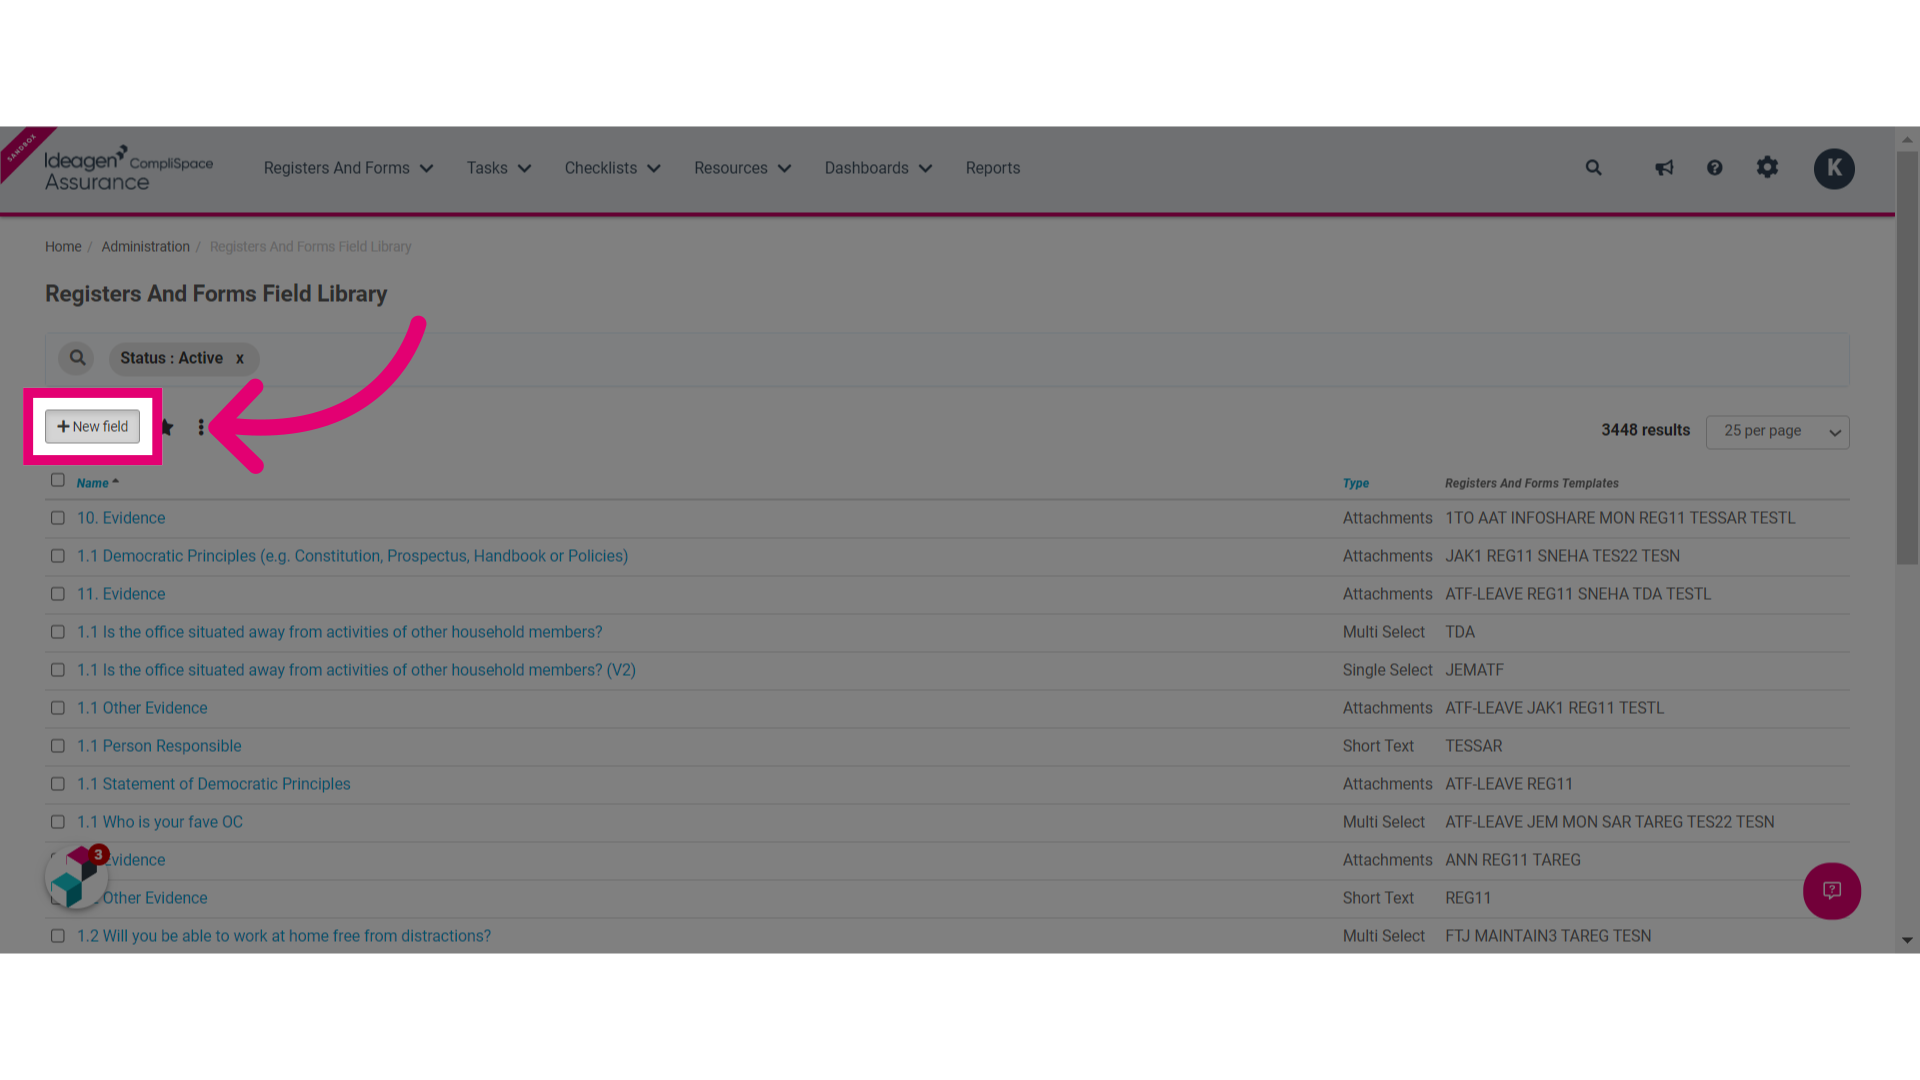Open user avatar K menu
Screen dimensions: 1920x1080
1834,168
